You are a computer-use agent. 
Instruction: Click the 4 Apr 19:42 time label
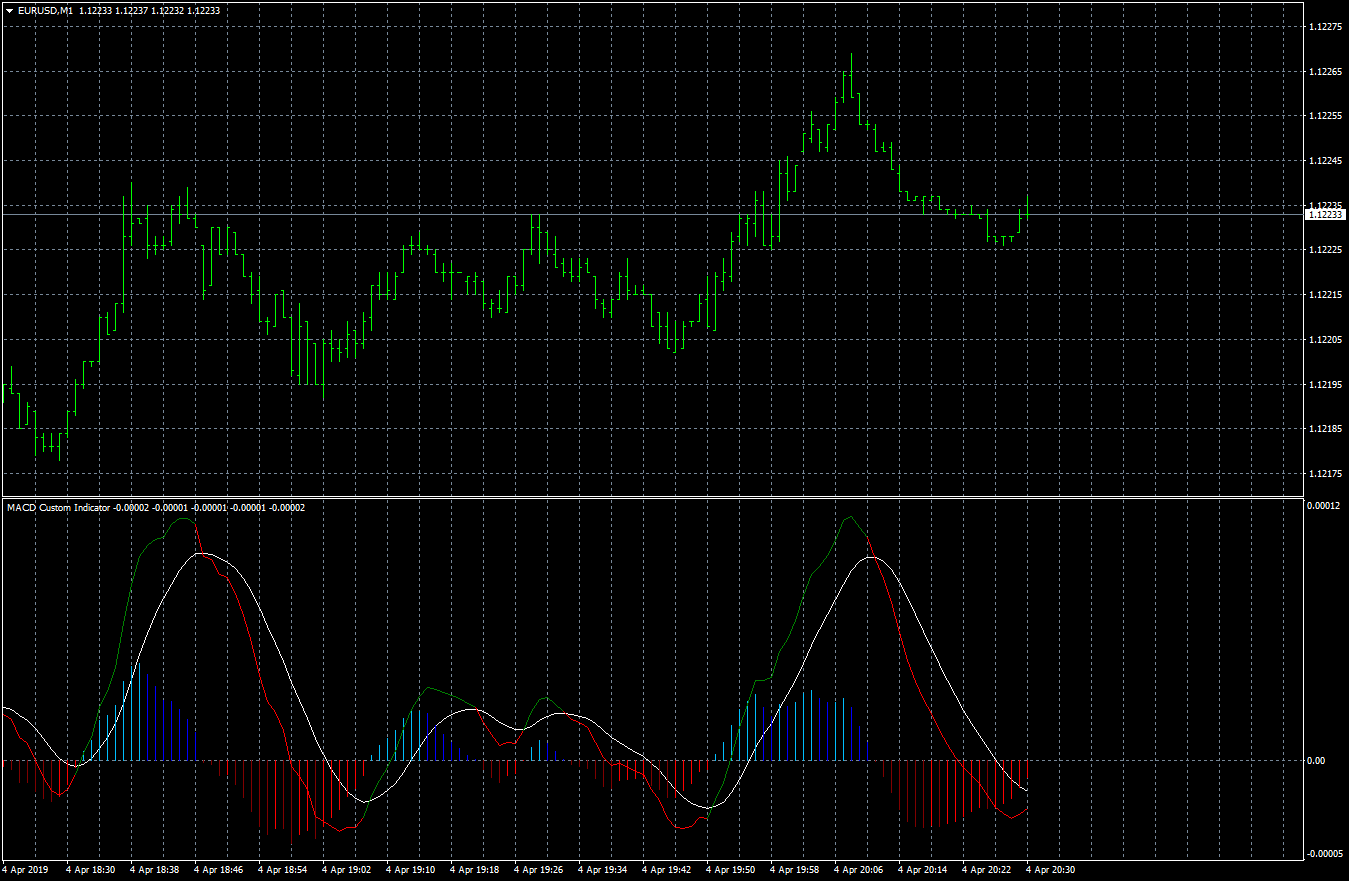[x=667, y=869]
